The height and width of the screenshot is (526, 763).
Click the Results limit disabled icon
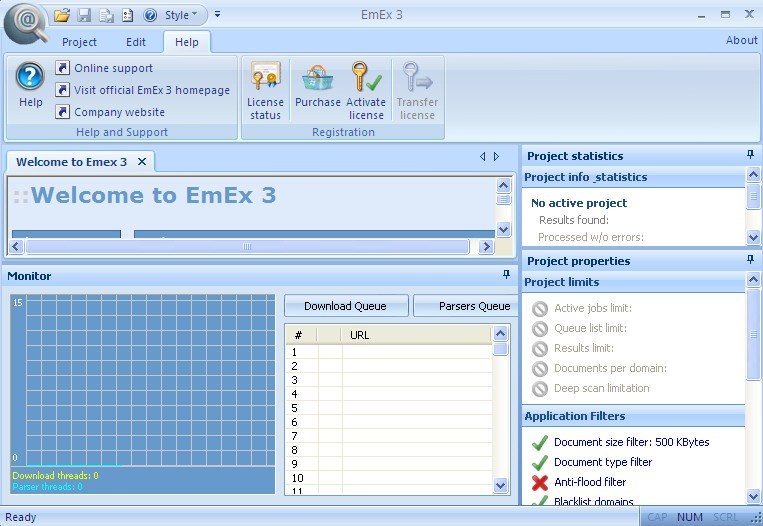coord(540,348)
